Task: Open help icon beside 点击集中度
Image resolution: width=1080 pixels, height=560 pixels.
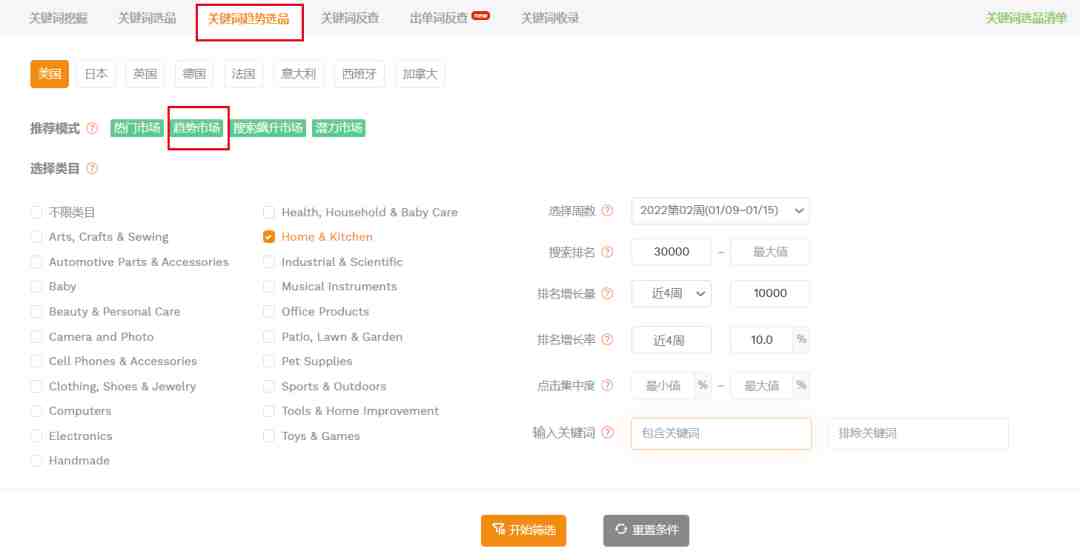Action: 607,385
